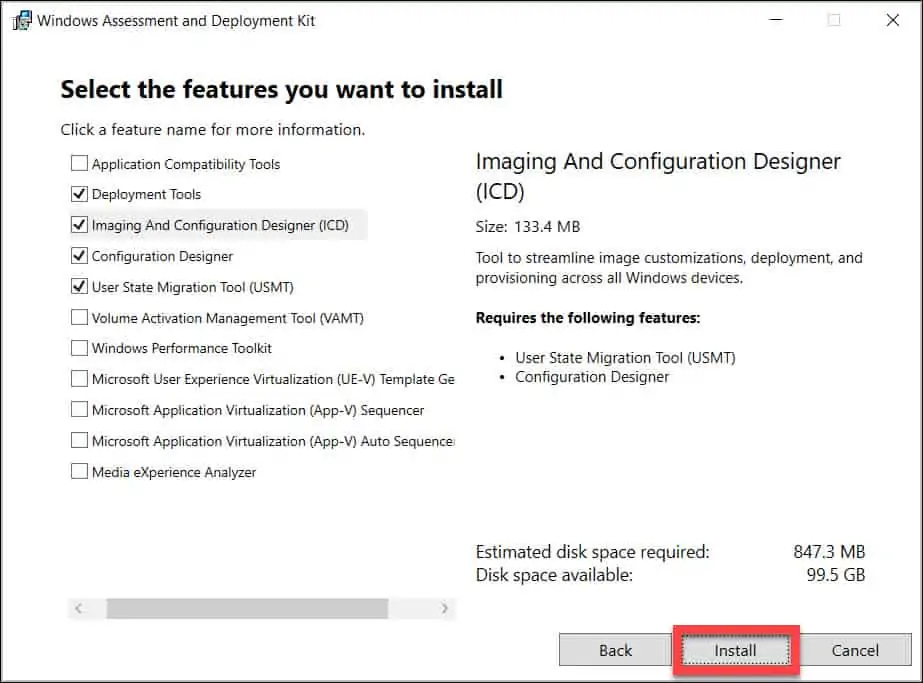Select Imaging And Configuration Designer (ICD) list label

pos(220,226)
